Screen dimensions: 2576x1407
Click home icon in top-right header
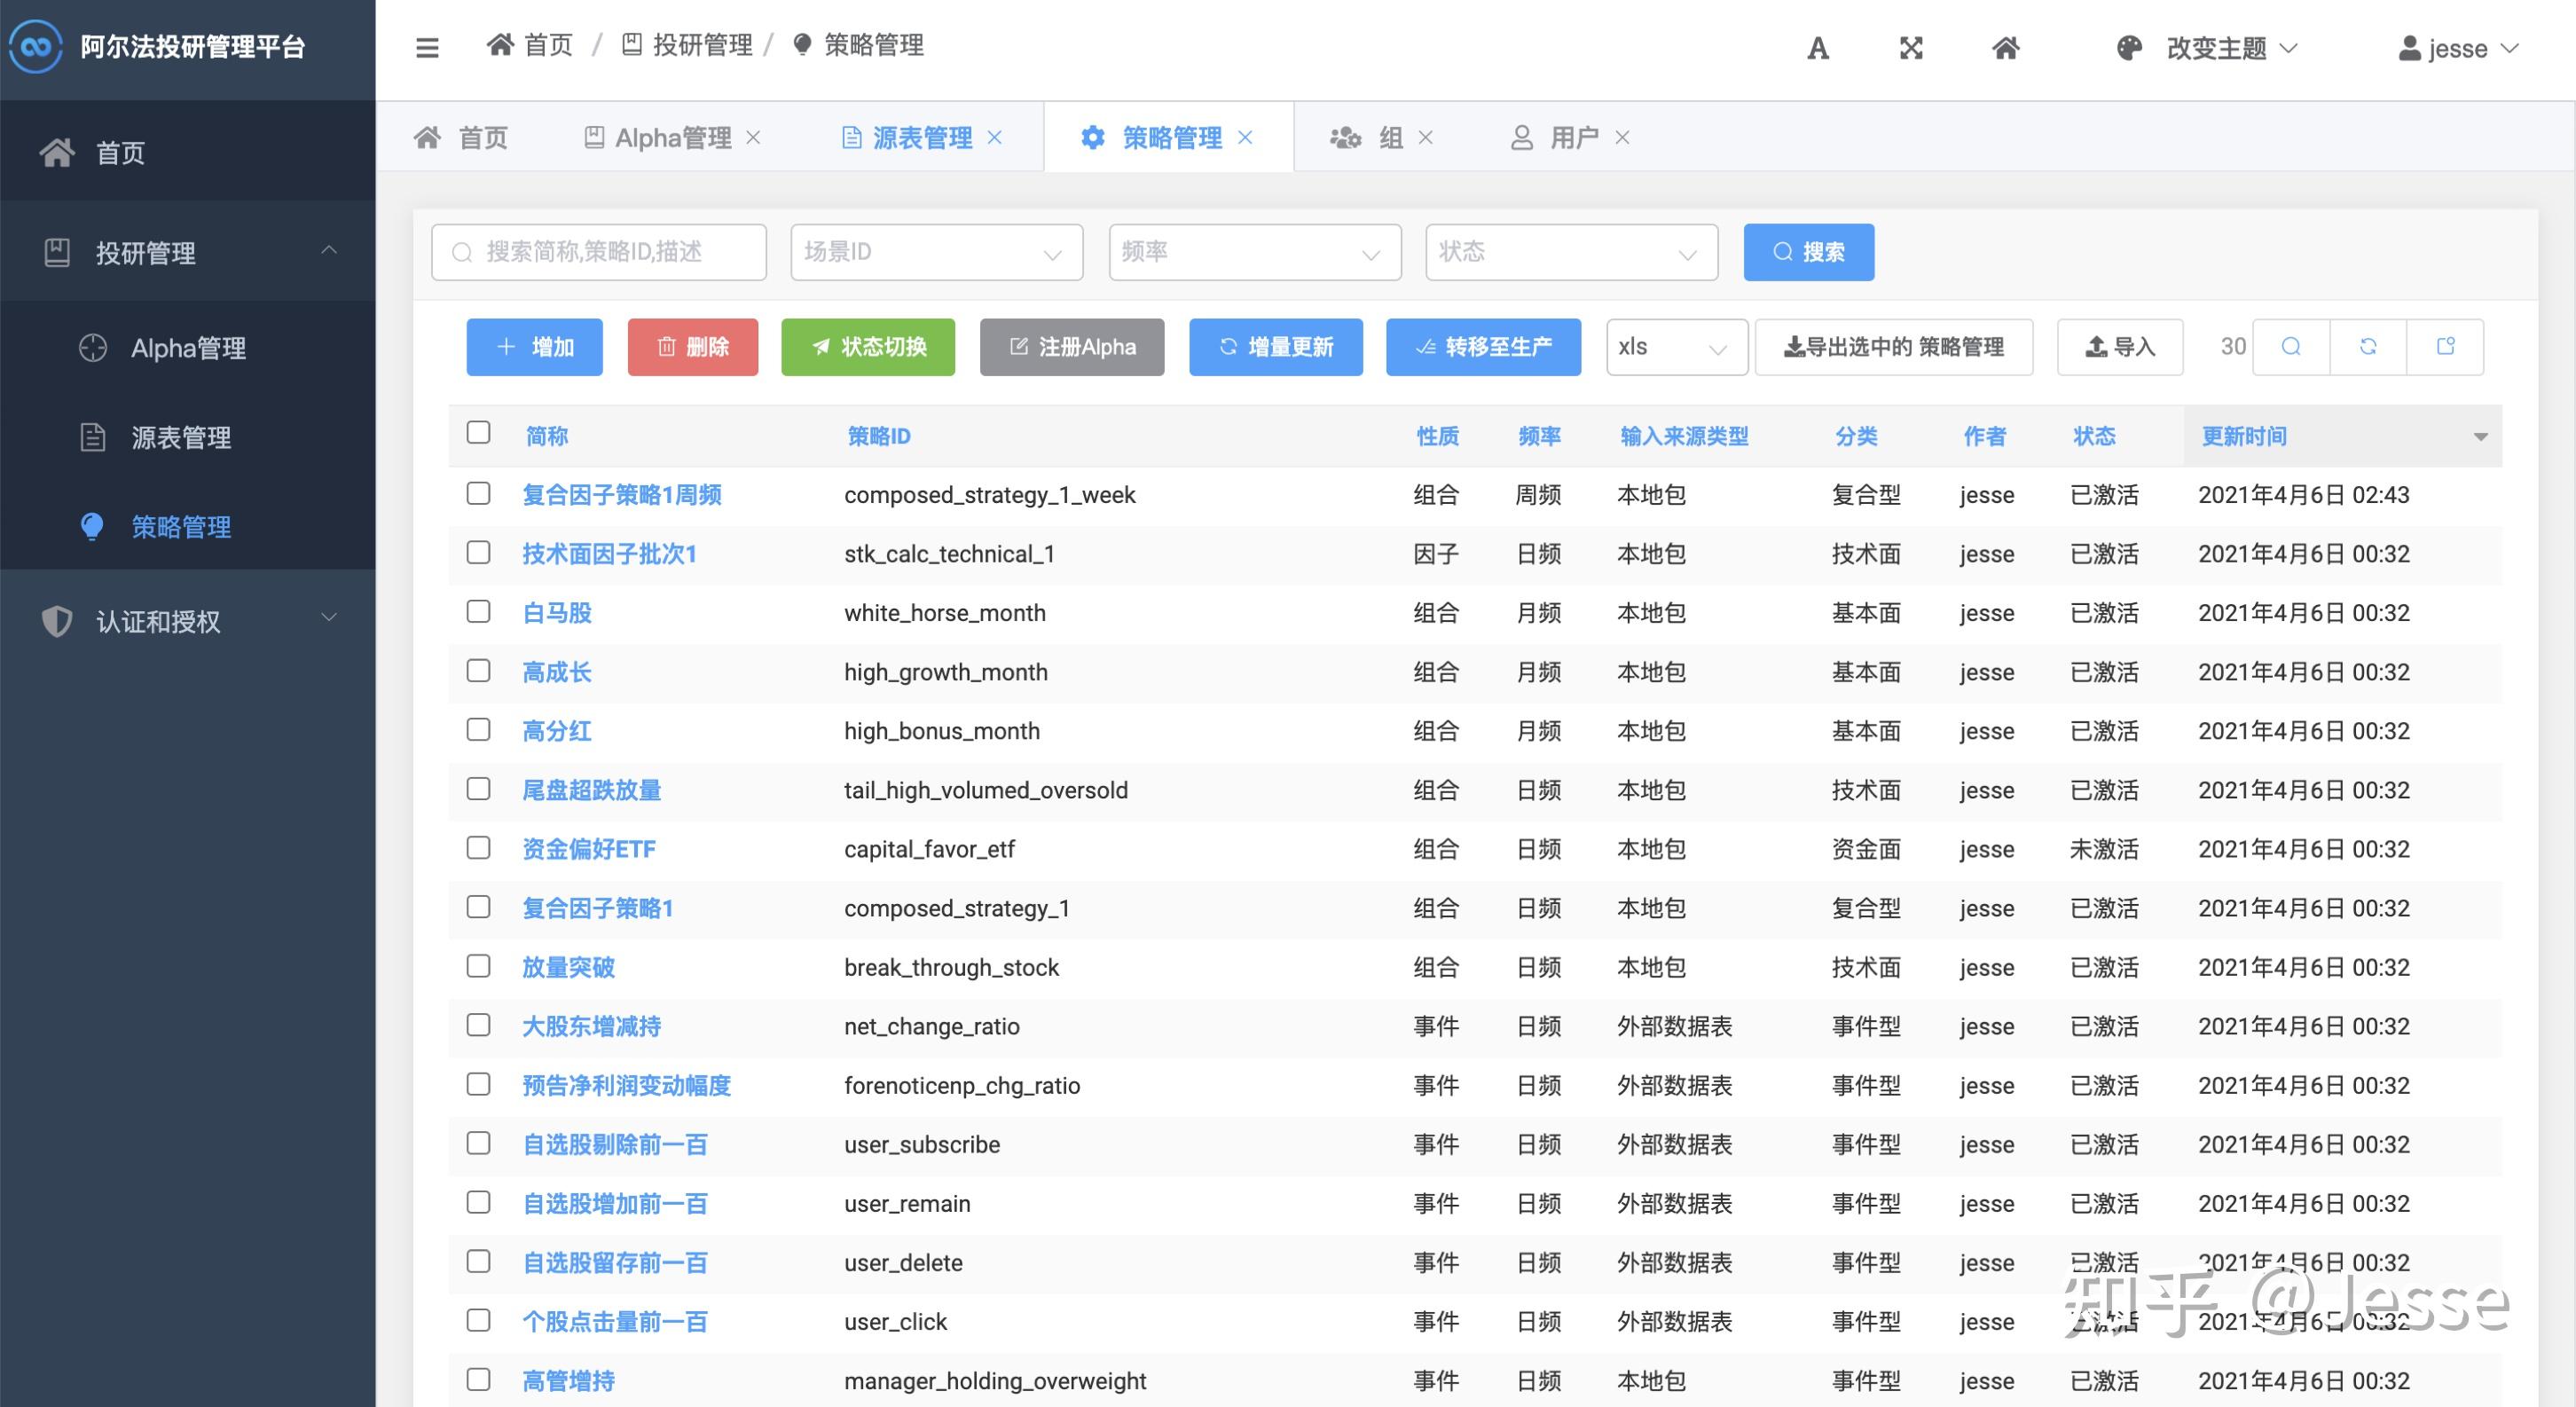(x=2005, y=48)
